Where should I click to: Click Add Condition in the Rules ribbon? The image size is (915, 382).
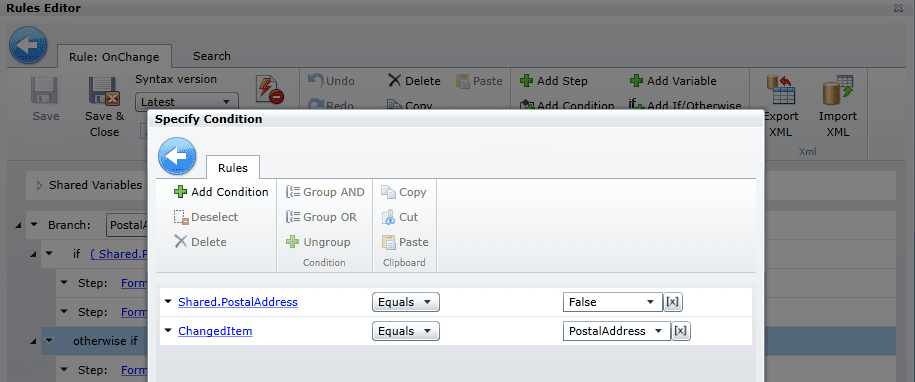(221, 192)
